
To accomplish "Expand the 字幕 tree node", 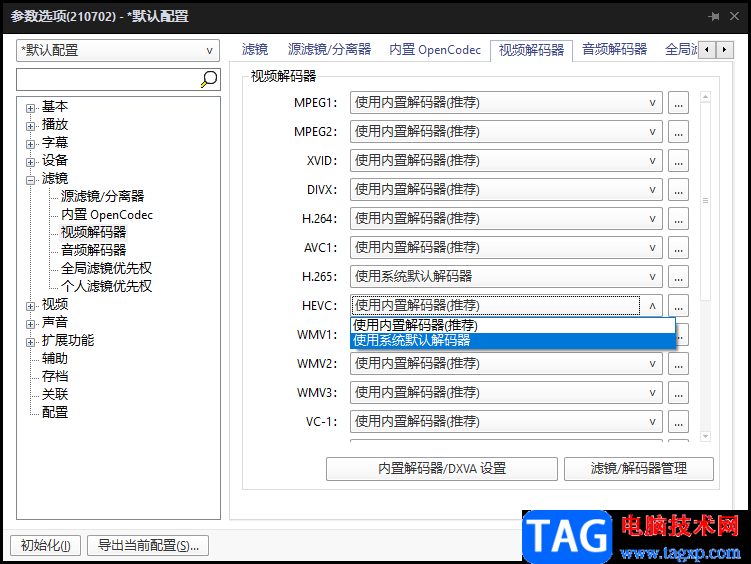I will (30, 144).
